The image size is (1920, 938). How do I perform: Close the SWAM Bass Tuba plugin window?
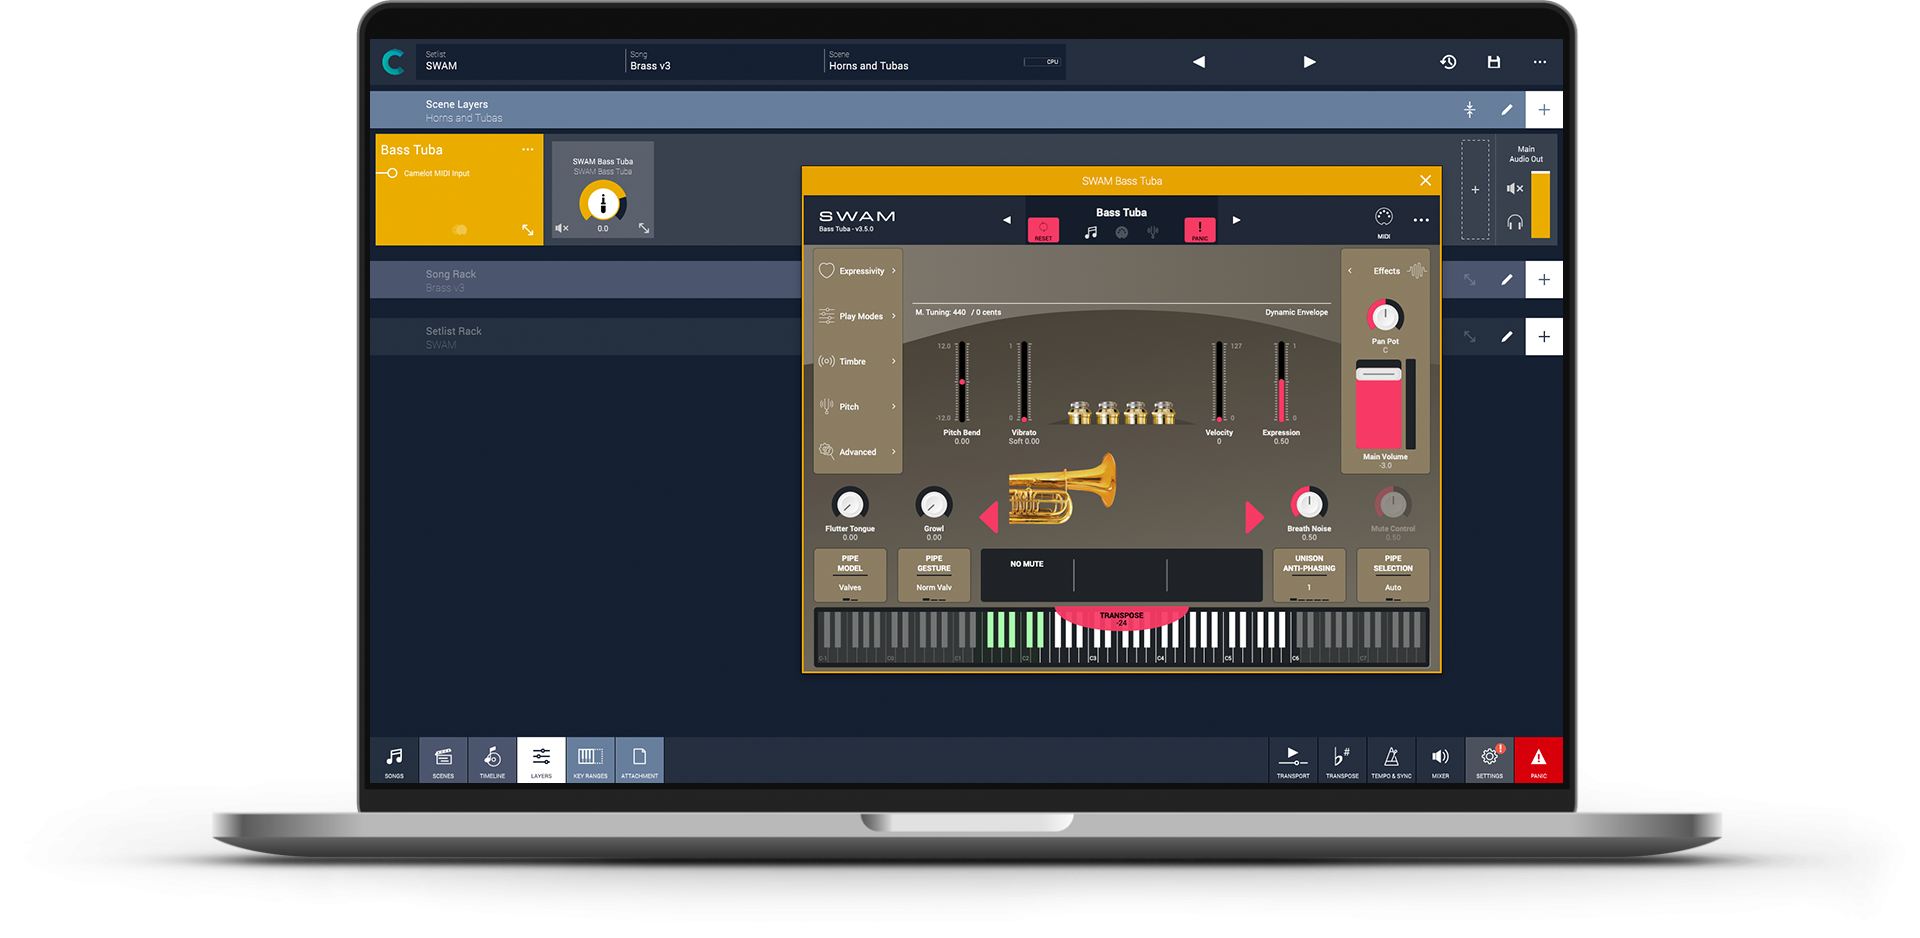tap(1425, 181)
